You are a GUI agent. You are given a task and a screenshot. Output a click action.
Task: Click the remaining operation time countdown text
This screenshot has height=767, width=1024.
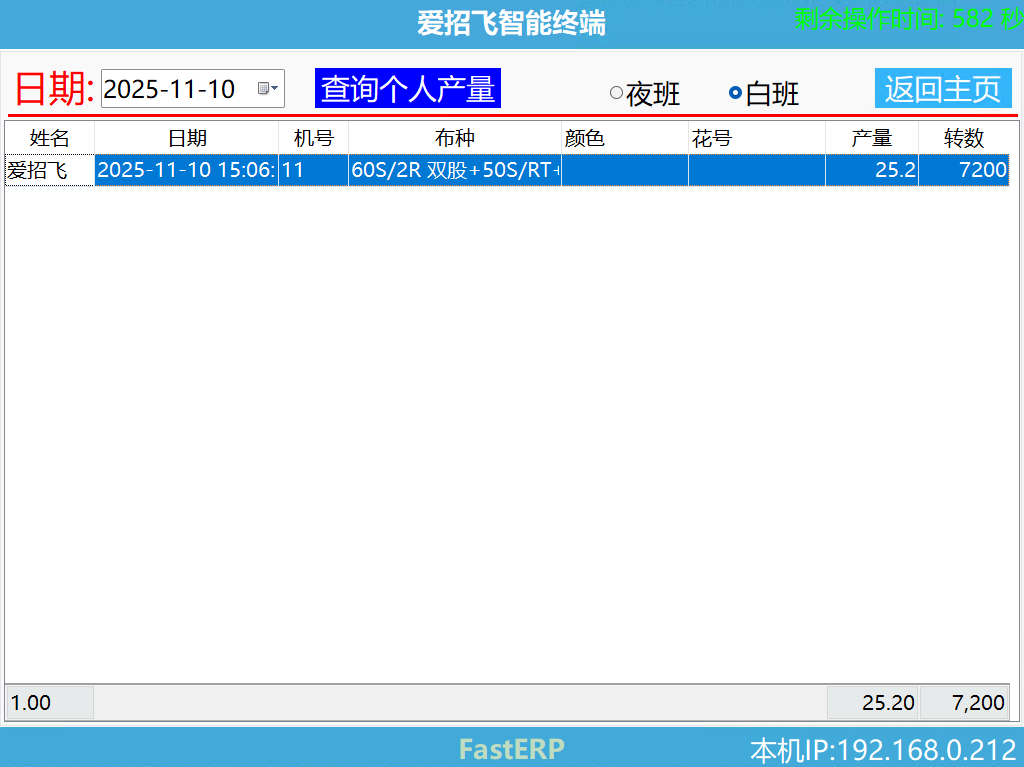point(905,16)
